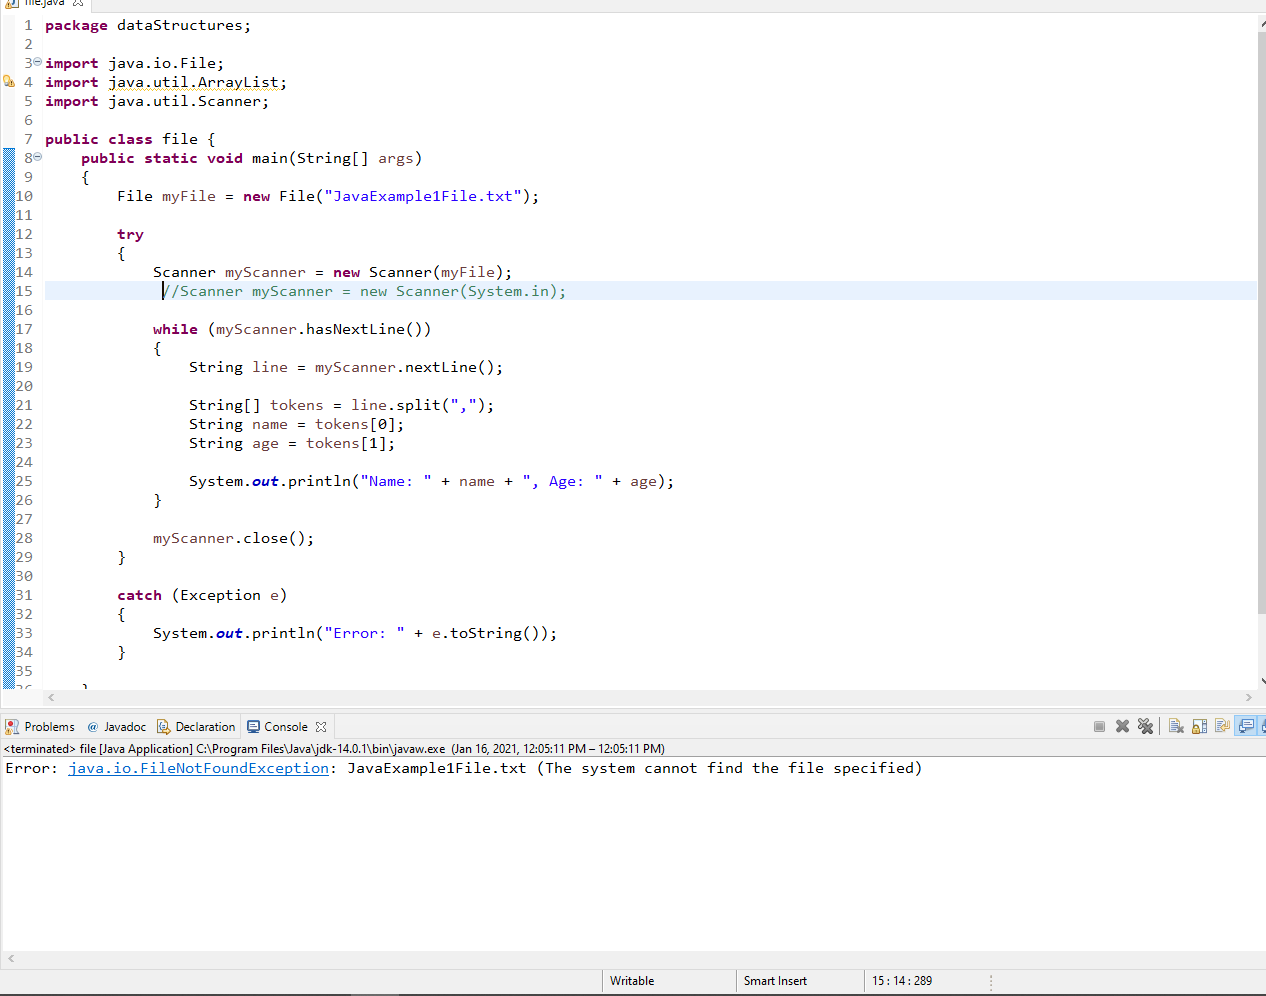
Task: Click line number 20 in the gutter
Action: coord(24,386)
